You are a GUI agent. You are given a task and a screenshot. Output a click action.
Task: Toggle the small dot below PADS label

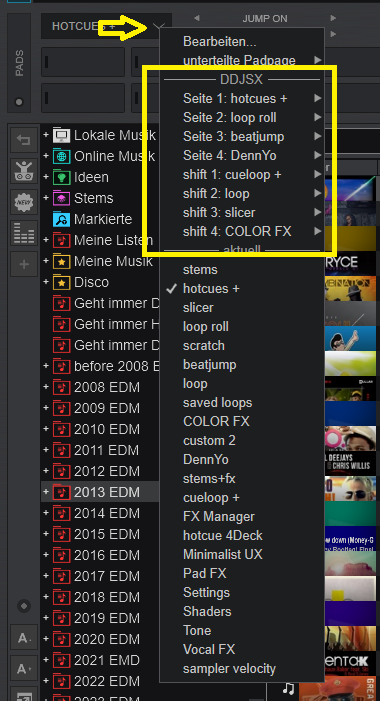pyautogui.click(x=18, y=102)
